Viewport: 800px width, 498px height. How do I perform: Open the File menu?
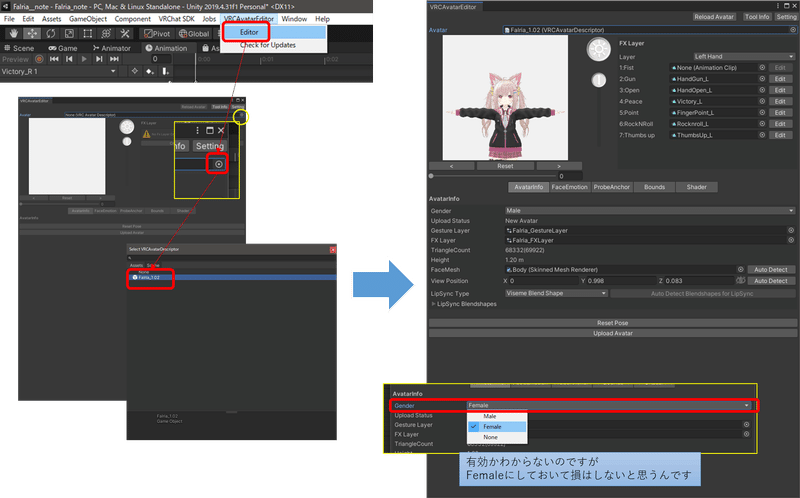pyautogui.click(x=9, y=19)
